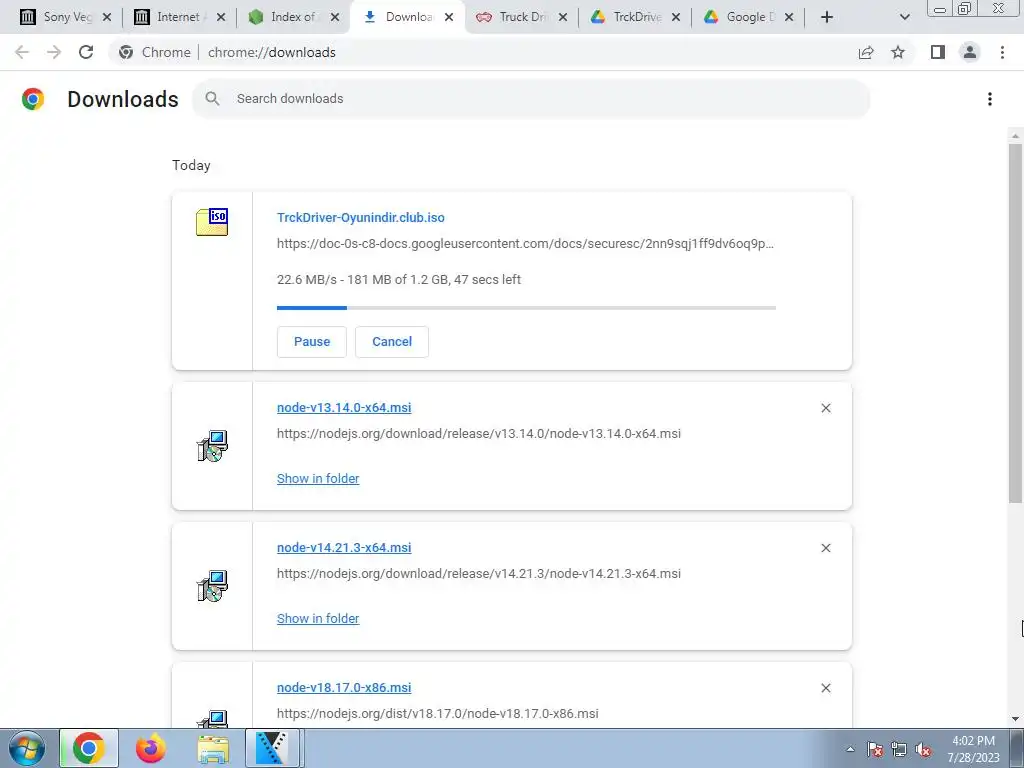Click the Action Center flag icon
Image resolution: width=1024 pixels, height=768 pixels.
point(875,749)
